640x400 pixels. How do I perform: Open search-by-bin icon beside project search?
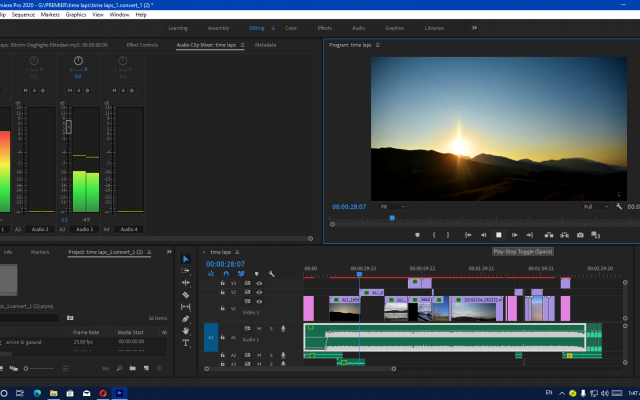pos(70,318)
